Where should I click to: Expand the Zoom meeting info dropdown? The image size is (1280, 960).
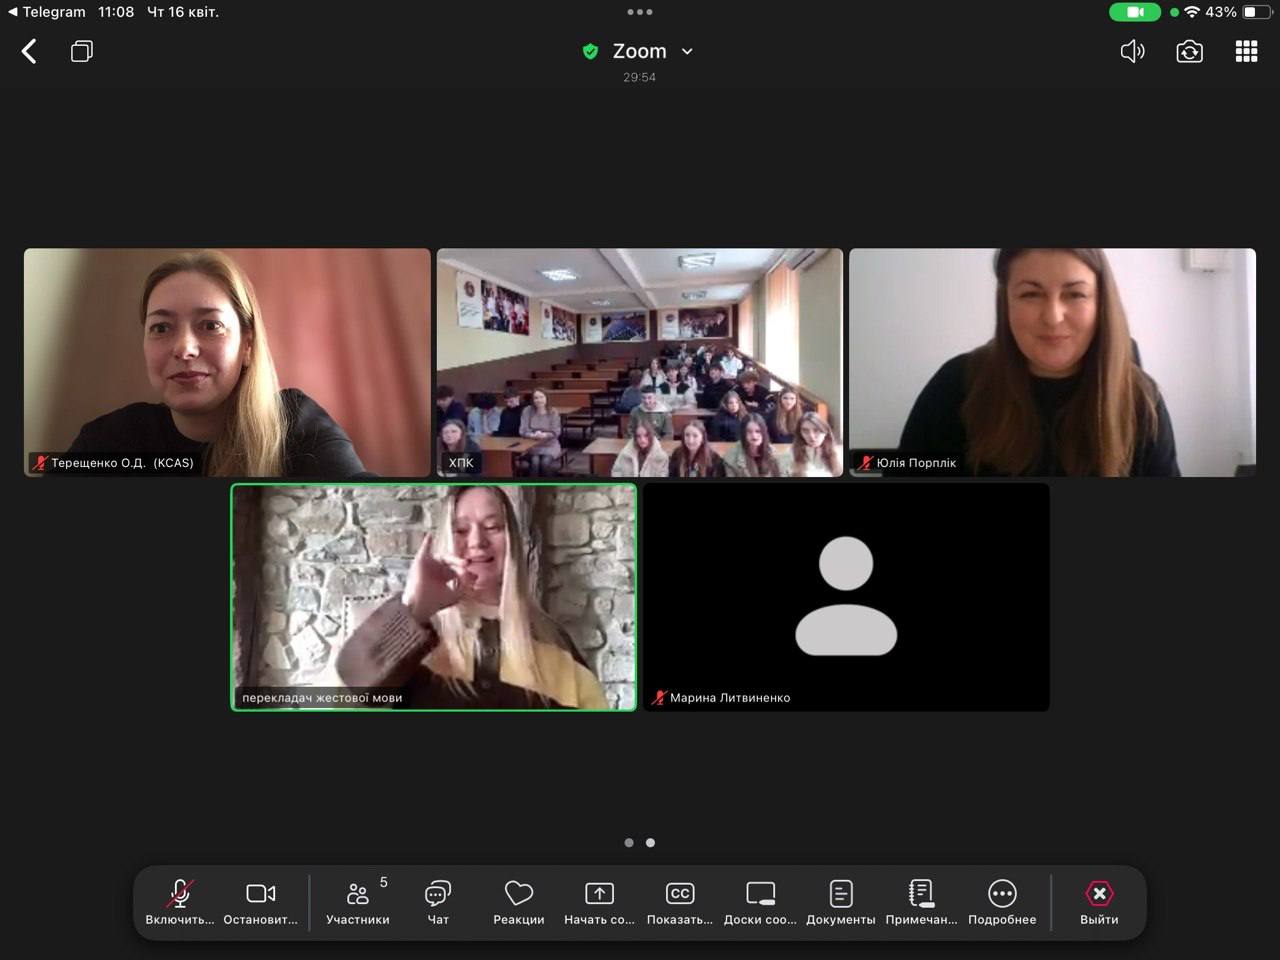tap(687, 52)
